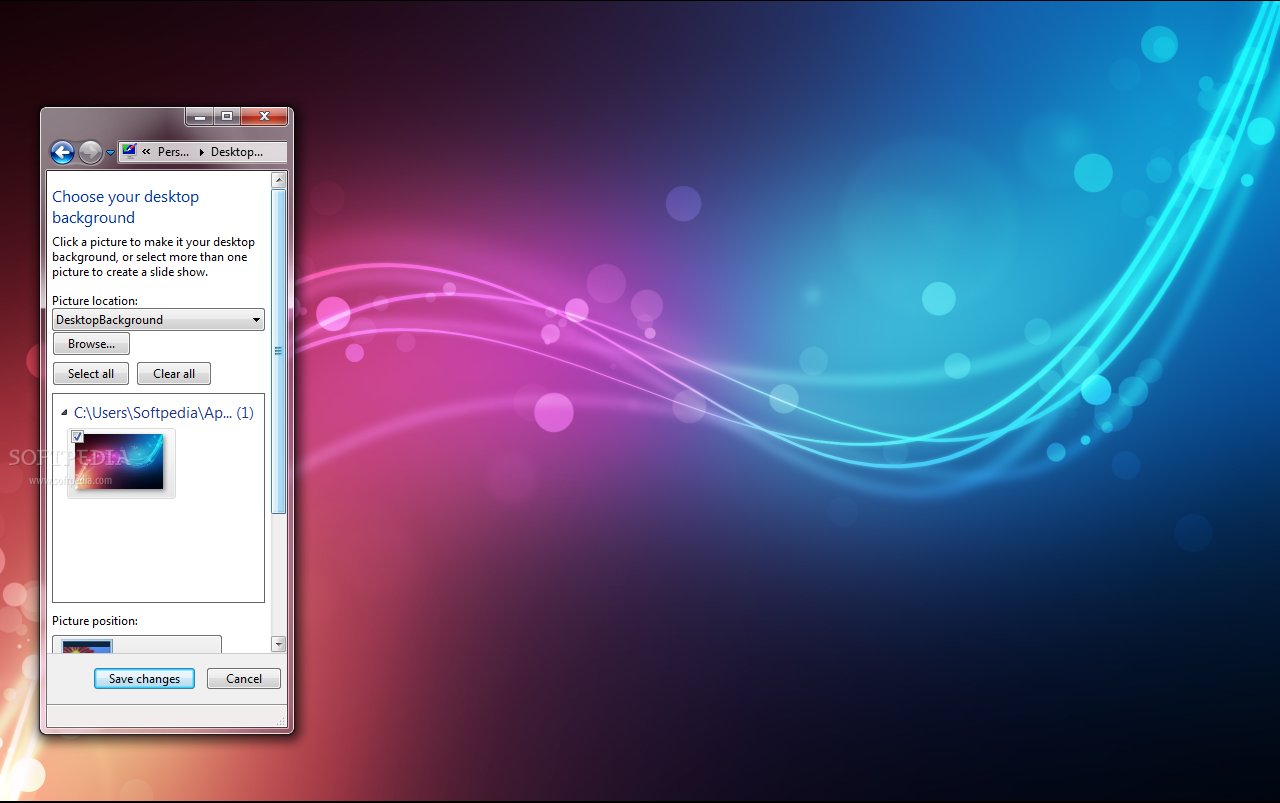This screenshot has height=803, width=1280.
Task: Minimize the Desktop Background window
Action: (200, 117)
